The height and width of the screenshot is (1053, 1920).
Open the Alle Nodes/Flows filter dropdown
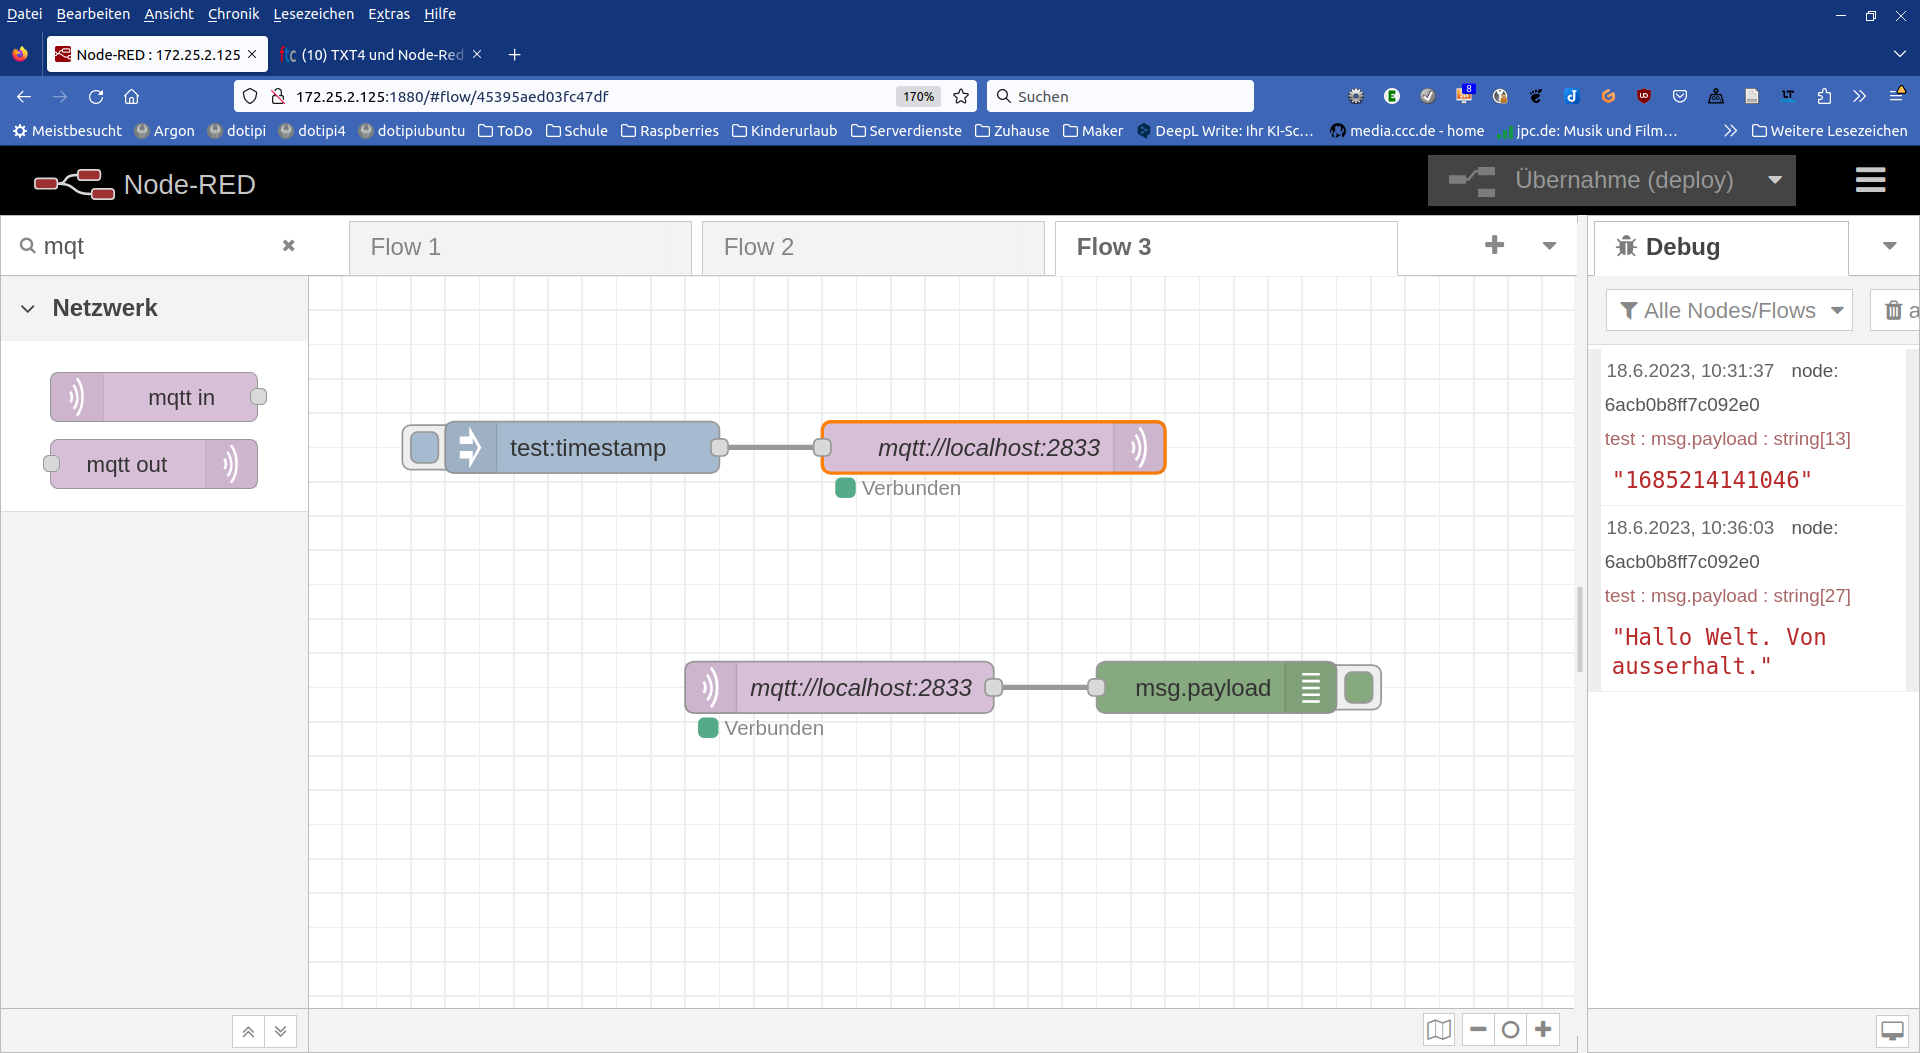tap(1729, 310)
